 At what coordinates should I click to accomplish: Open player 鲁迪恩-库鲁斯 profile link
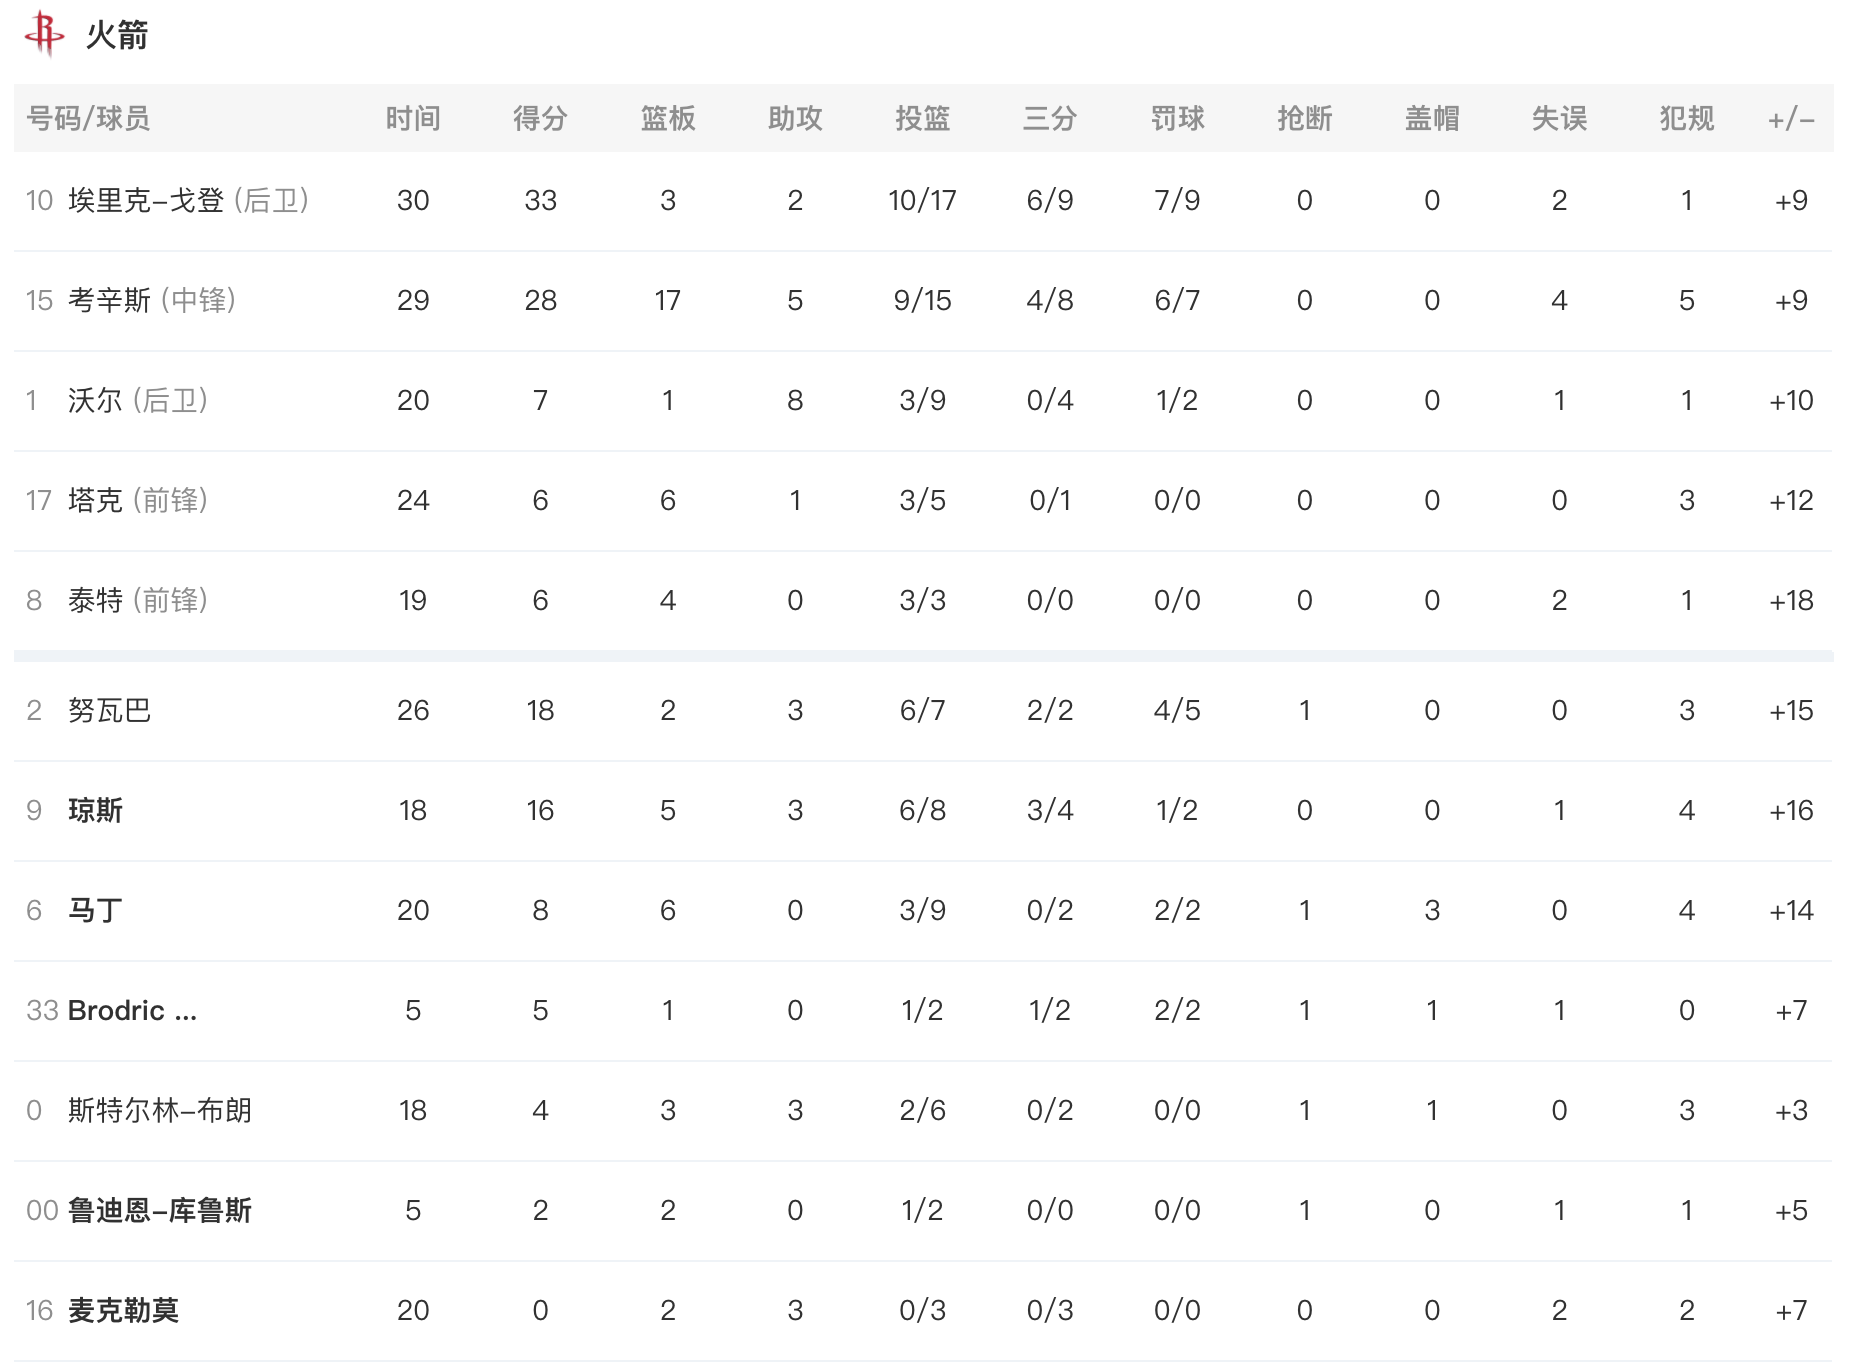tap(160, 1211)
